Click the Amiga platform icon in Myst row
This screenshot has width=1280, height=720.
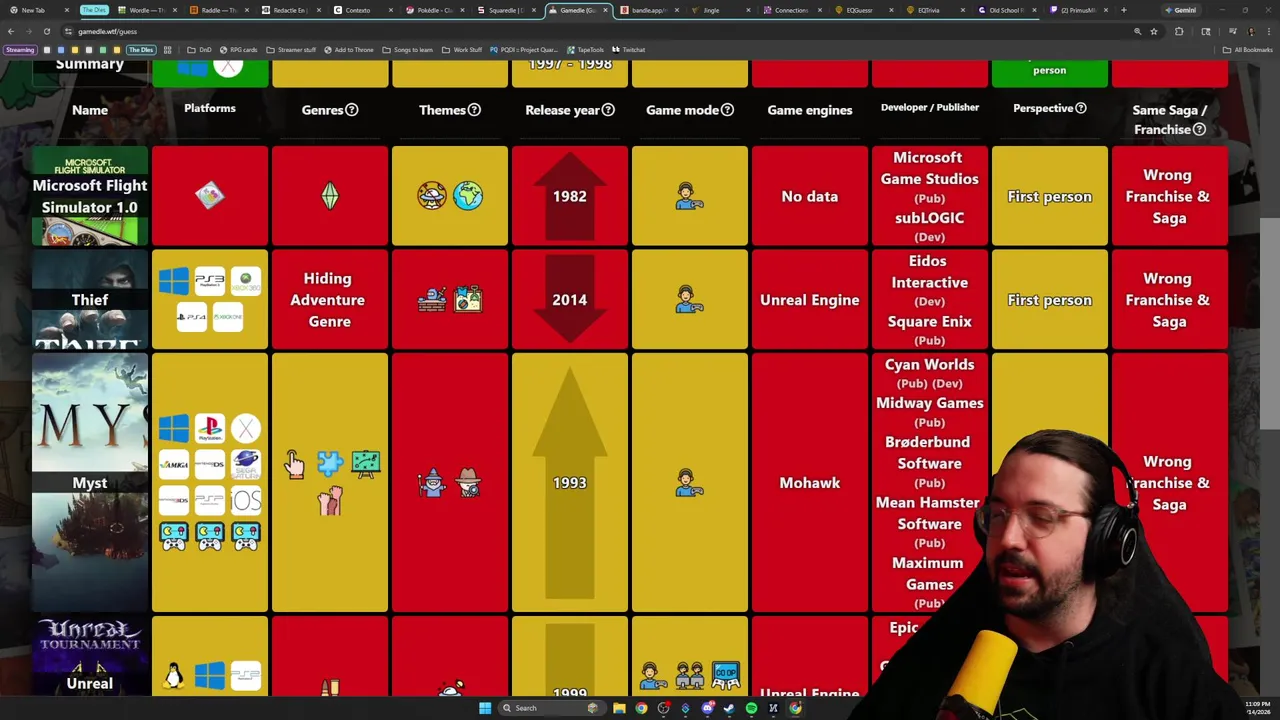pos(174,464)
